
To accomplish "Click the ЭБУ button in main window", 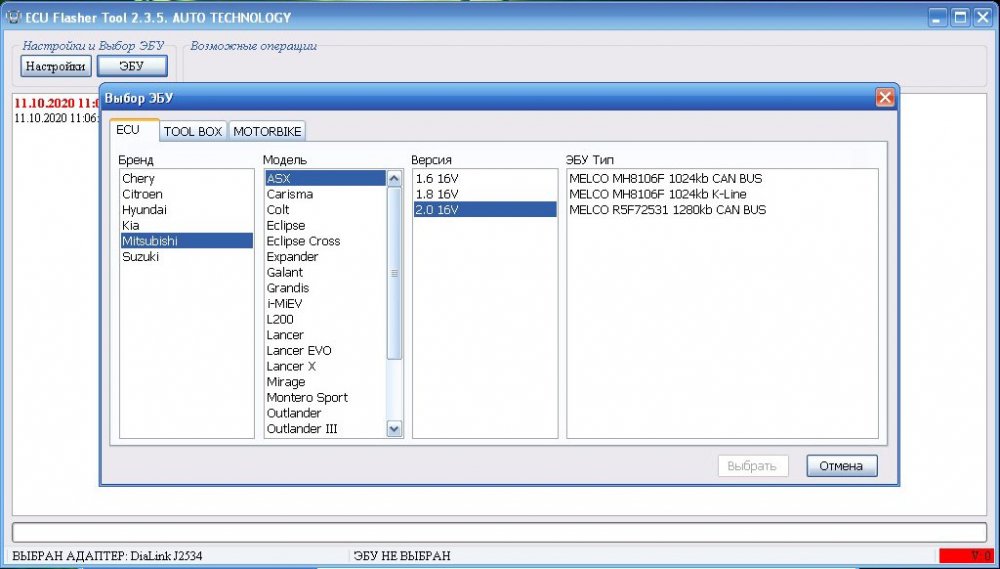I will point(132,66).
